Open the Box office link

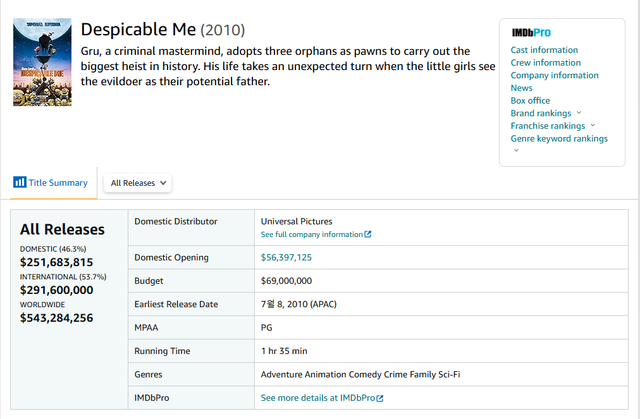(530, 101)
